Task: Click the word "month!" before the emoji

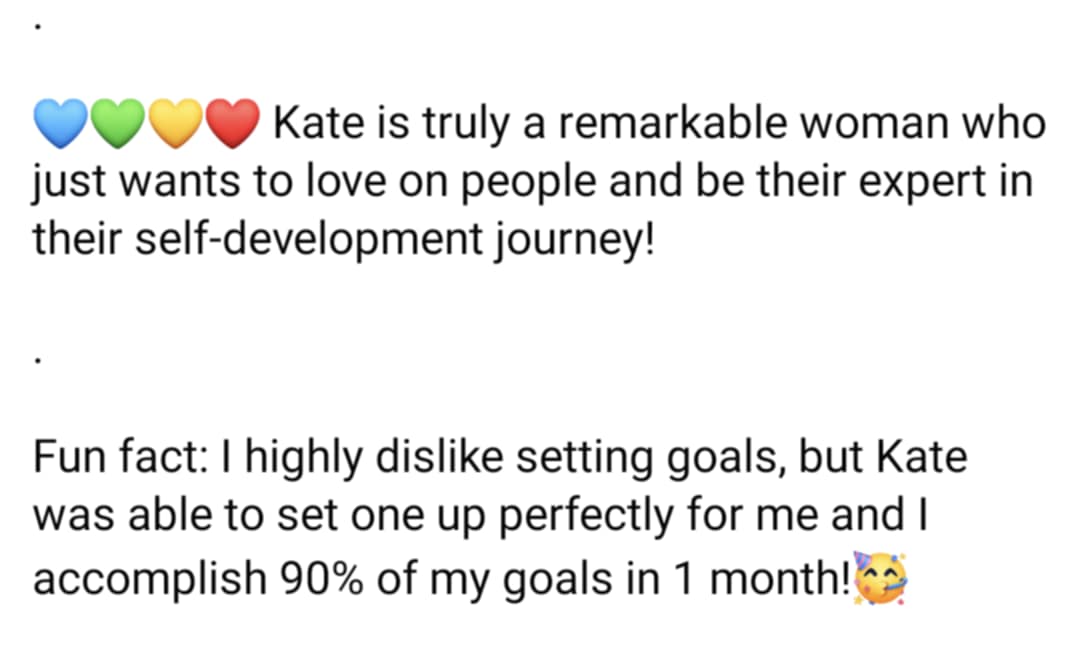Action: pyautogui.click(x=780, y=578)
